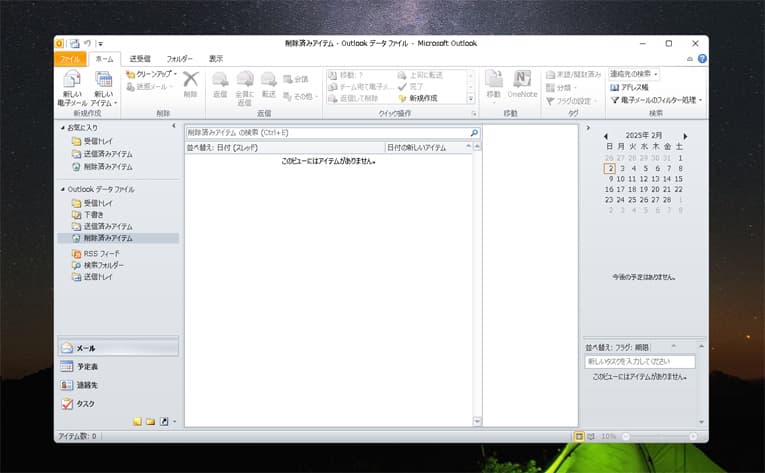Collapse the Outlook データ ファイル tree
The height and width of the screenshot is (473, 765).
click(x=62, y=189)
